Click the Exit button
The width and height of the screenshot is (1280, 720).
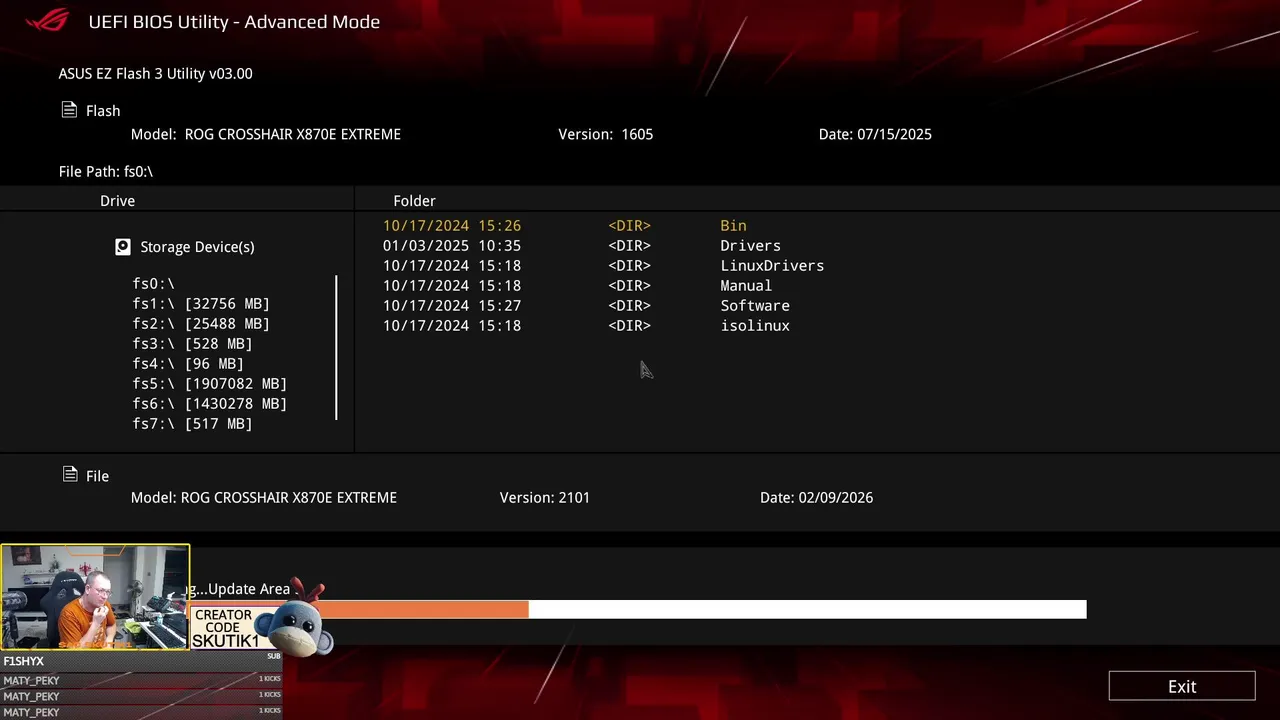click(x=1182, y=686)
